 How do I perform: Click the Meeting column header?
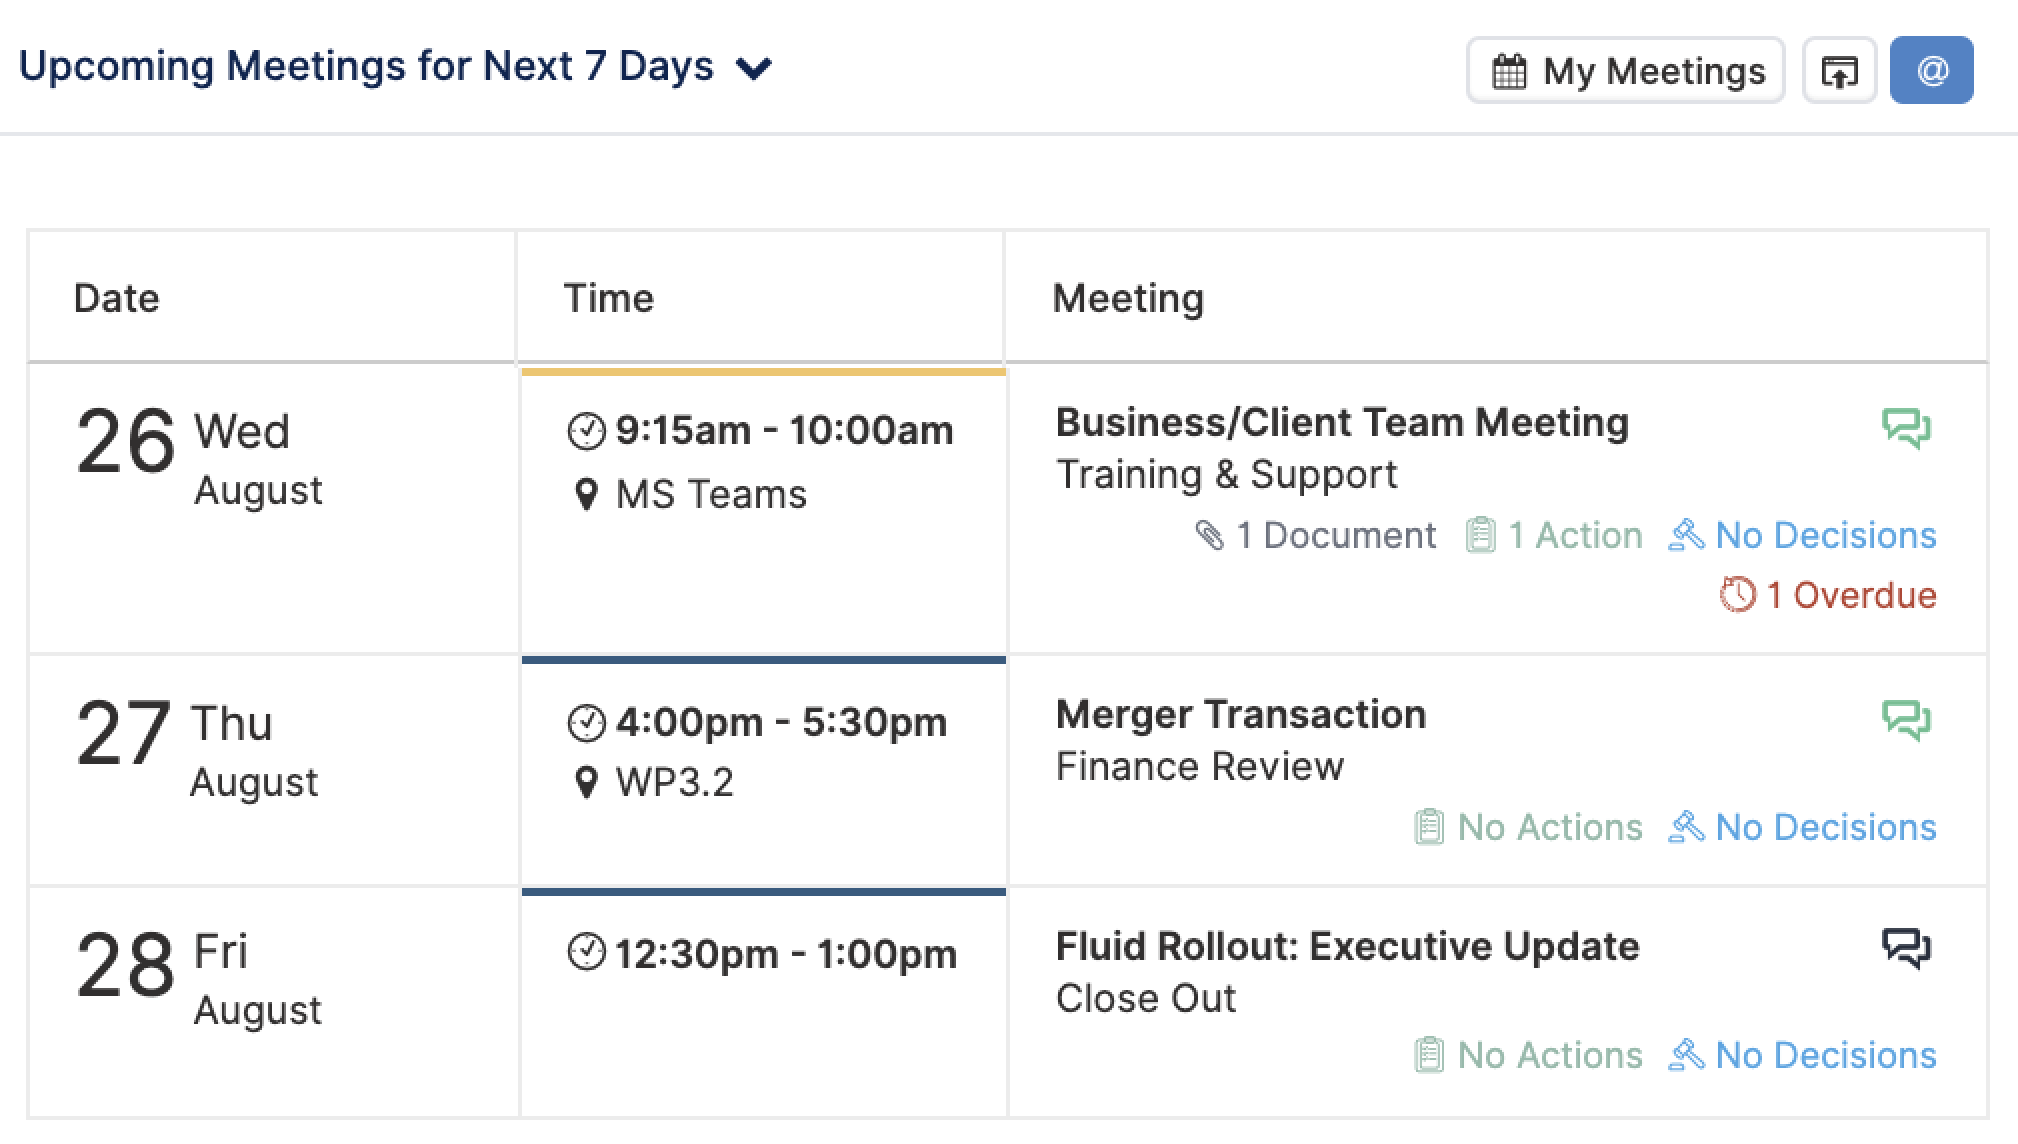click(x=1128, y=298)
